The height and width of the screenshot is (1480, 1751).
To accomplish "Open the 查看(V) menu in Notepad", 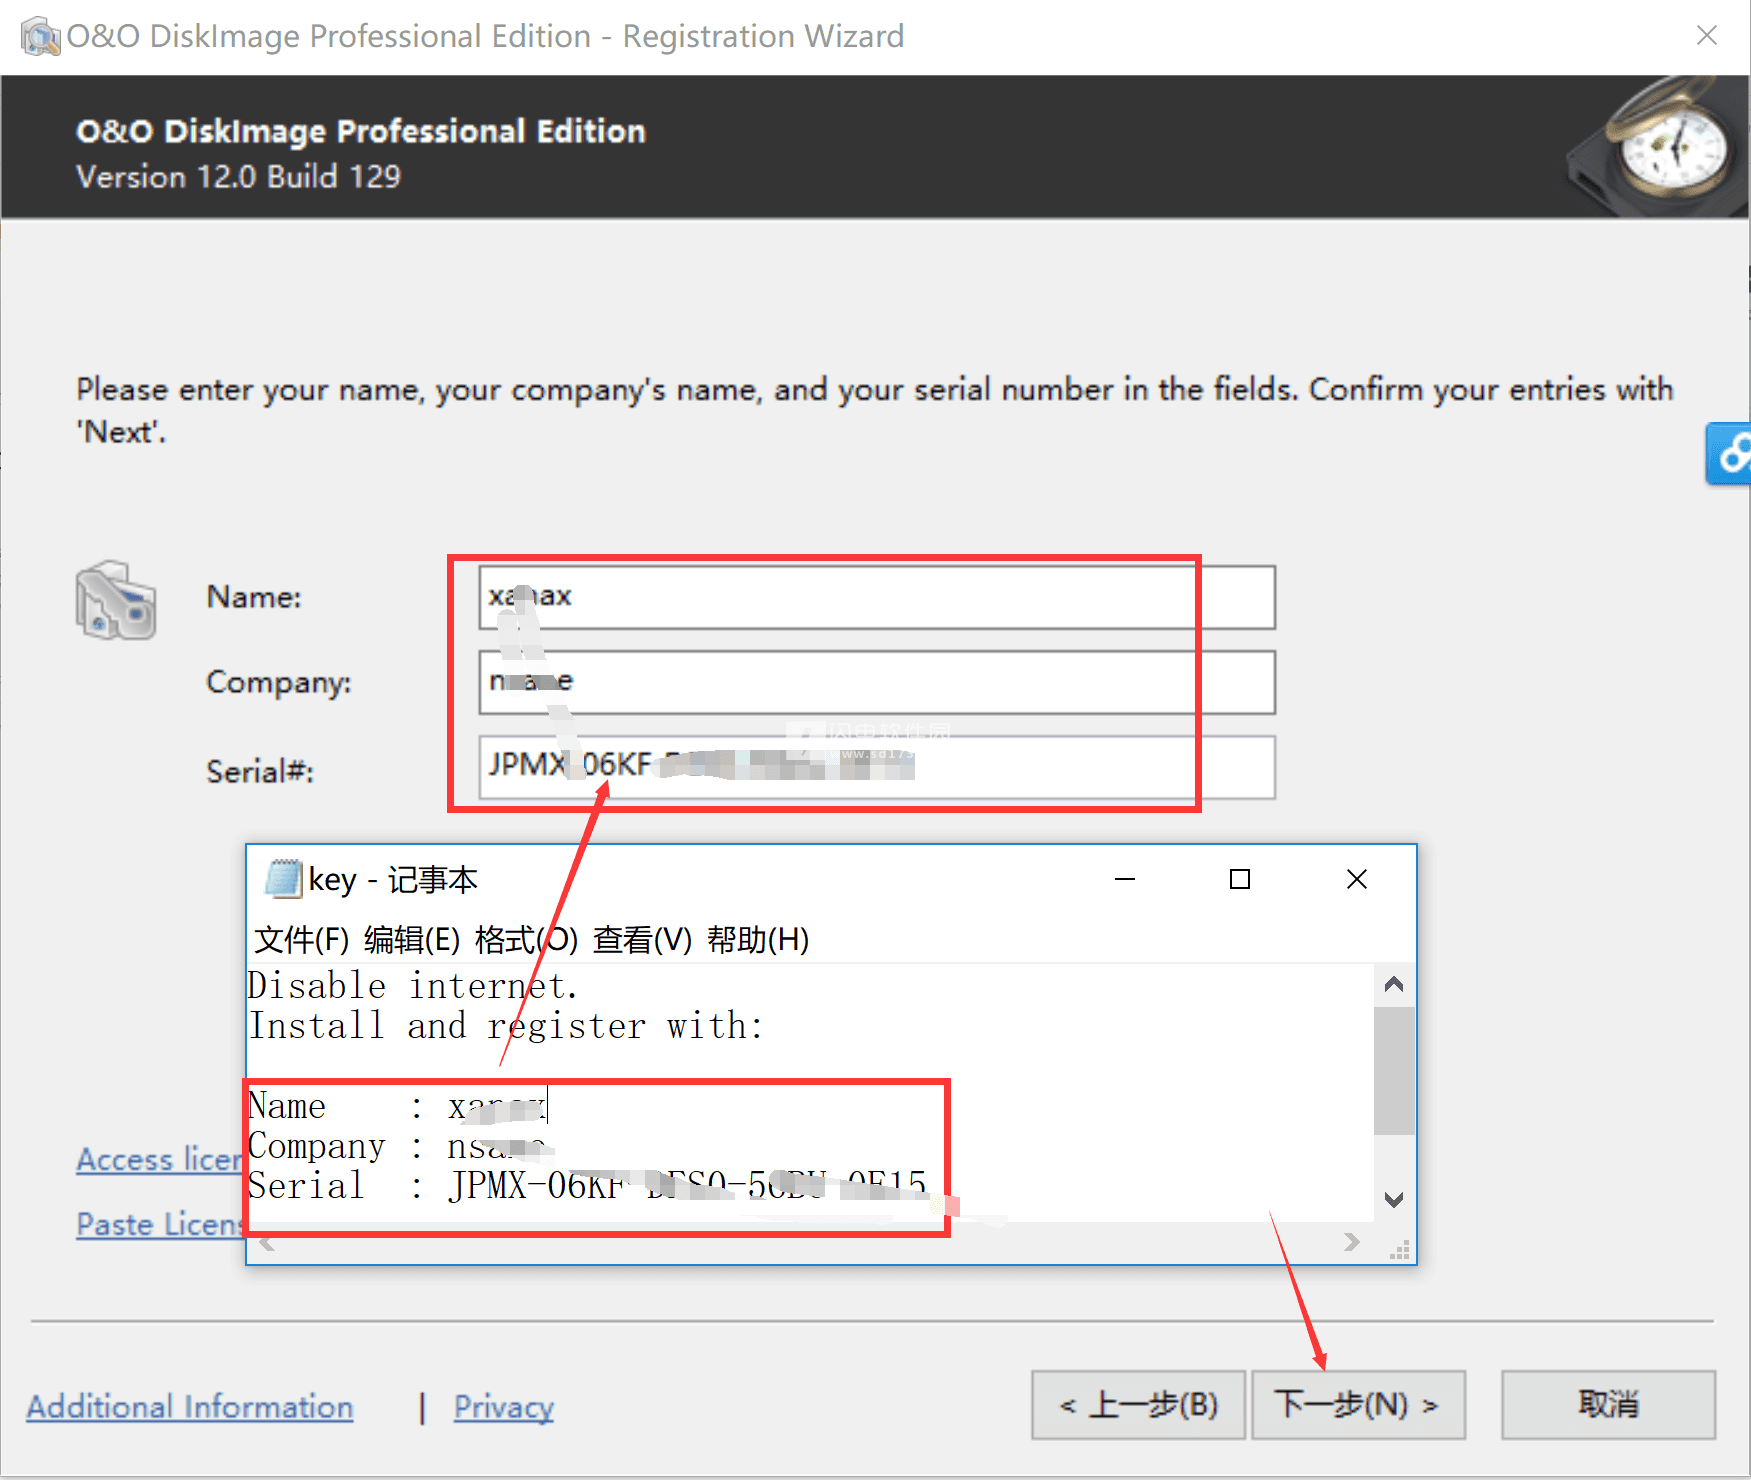I will coord(642,940).
